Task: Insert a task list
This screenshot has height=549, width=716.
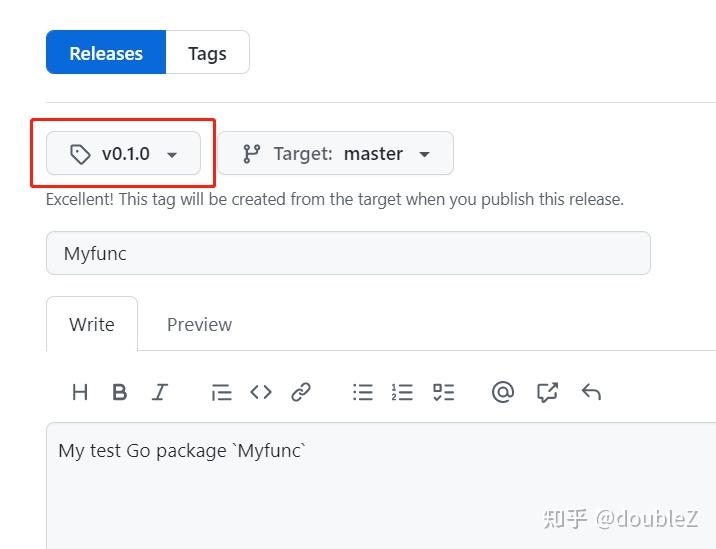Action: (x=443, y=392)
